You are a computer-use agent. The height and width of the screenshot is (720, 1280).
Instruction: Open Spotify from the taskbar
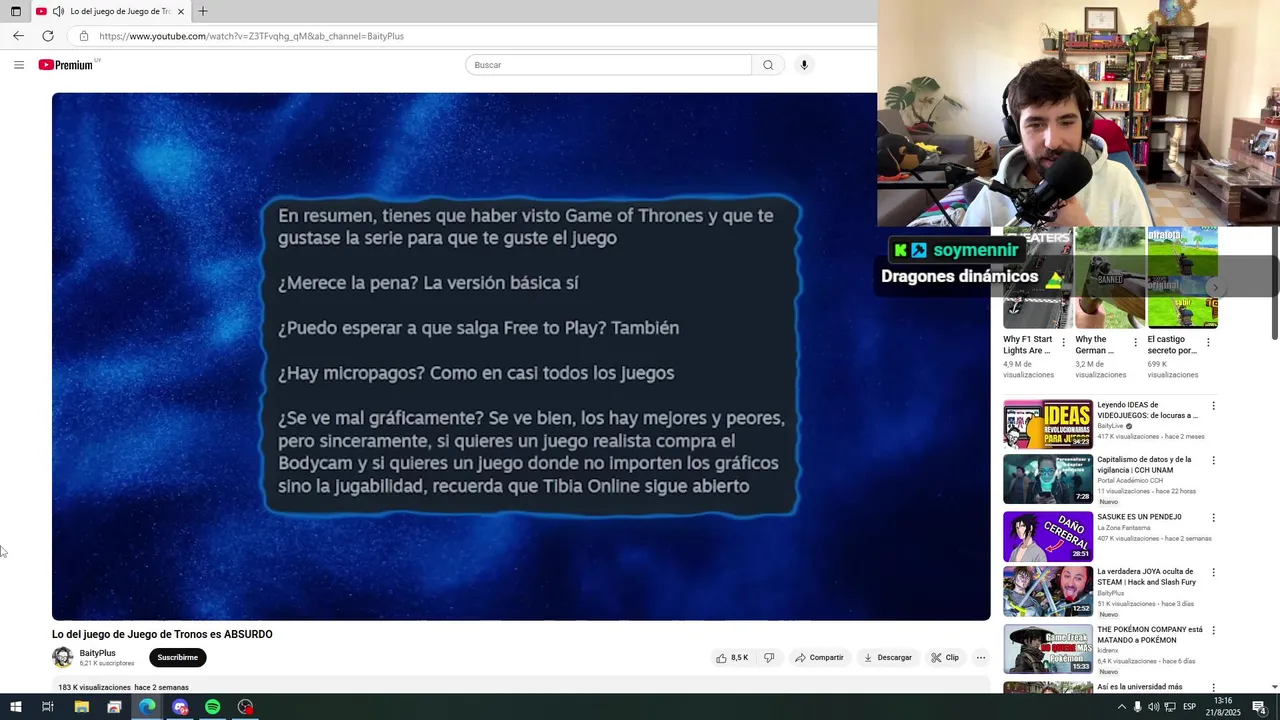pos(213,707)
